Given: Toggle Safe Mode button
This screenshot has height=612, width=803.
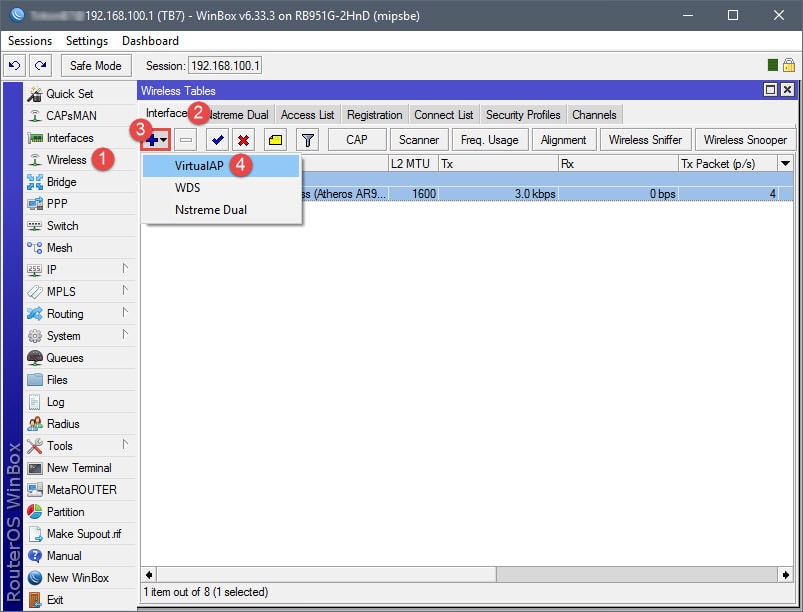Looking at the screenshot, I should coord(96,66).
